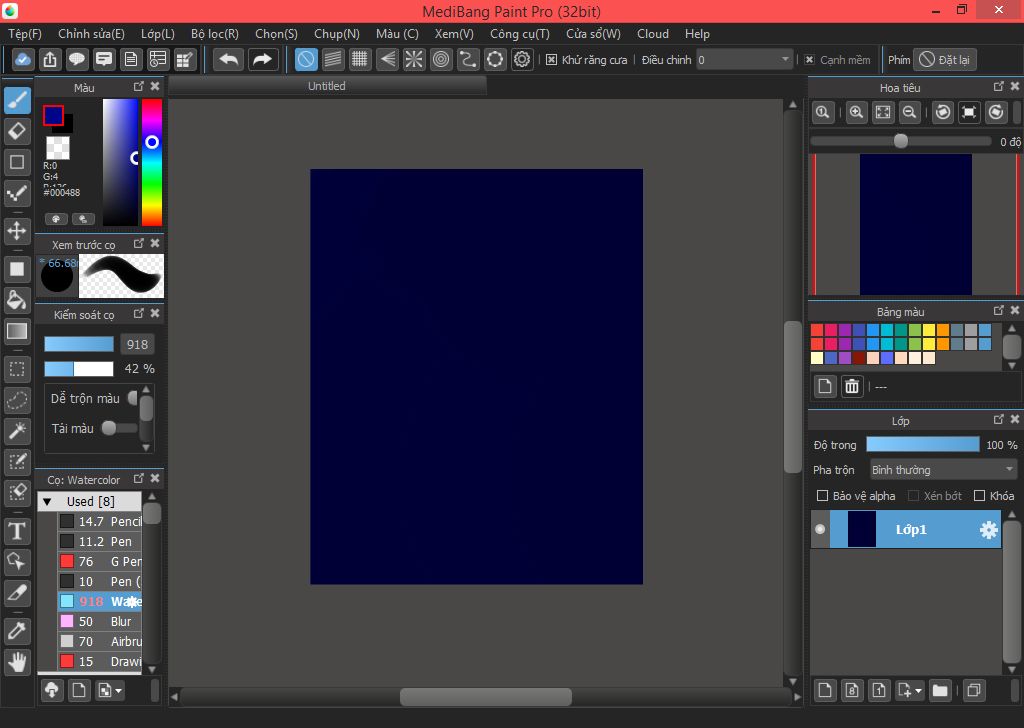Select the Bucket fill tool
1024x728 pixels.
(18, 300)
